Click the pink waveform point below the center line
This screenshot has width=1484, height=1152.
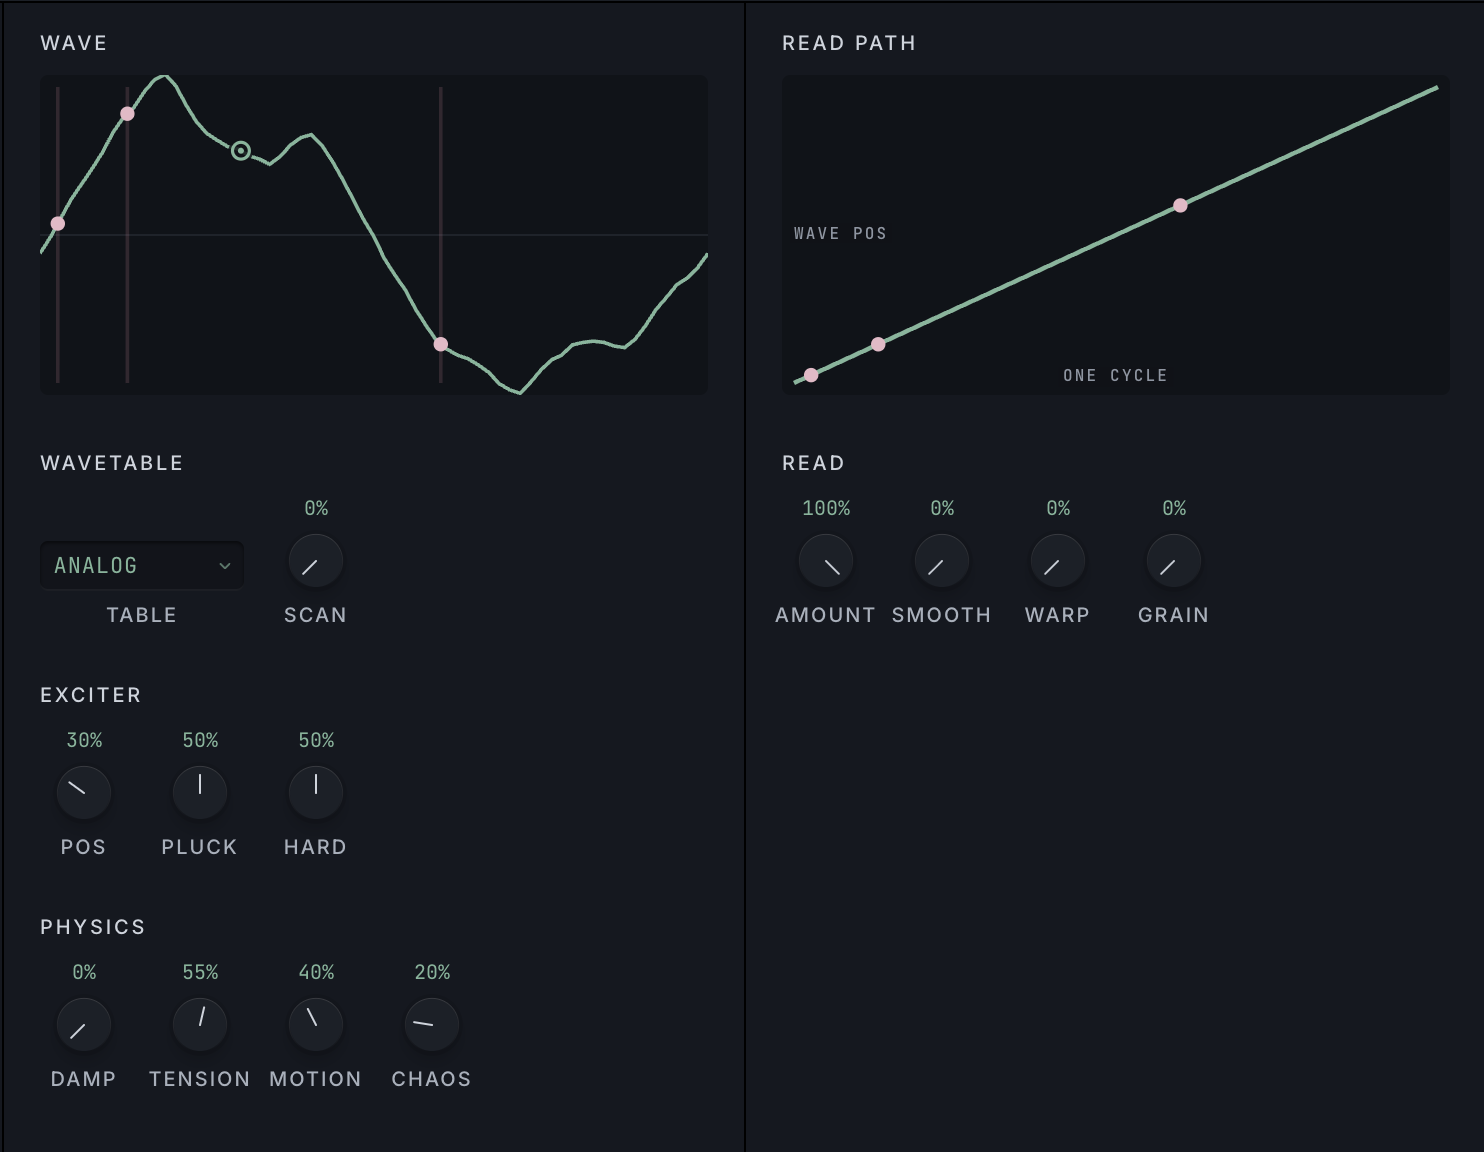point(441,344)
